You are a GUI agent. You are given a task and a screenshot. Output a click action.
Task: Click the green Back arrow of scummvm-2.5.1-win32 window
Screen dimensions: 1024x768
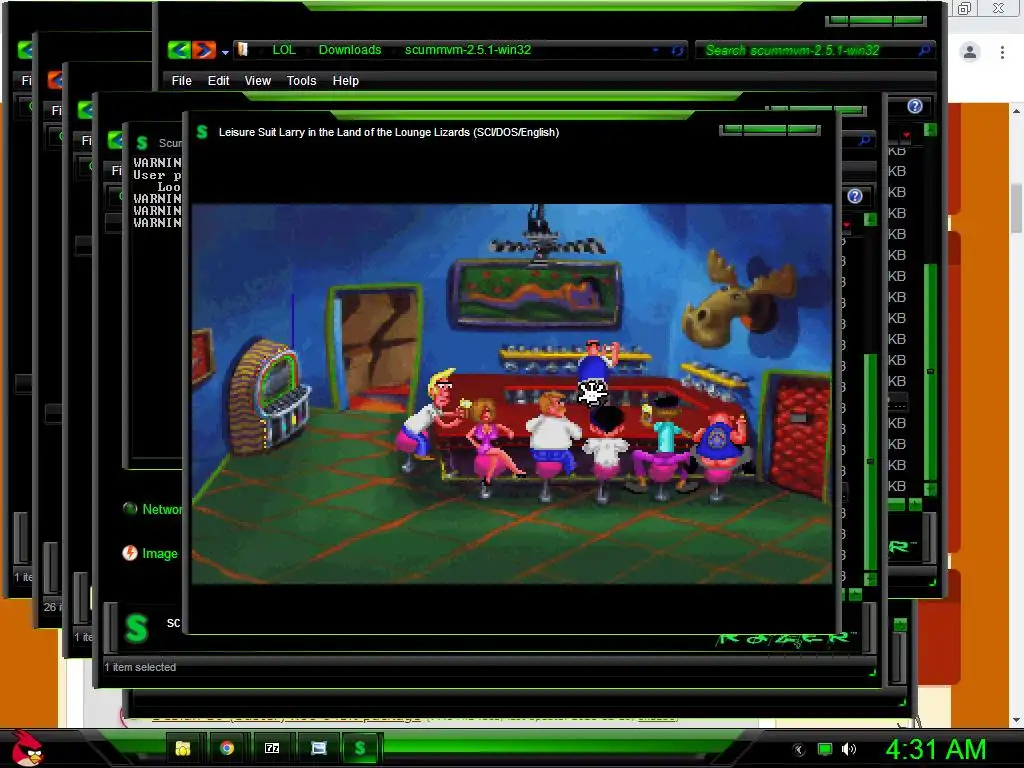pyautogui.click(x=178, y=50)
